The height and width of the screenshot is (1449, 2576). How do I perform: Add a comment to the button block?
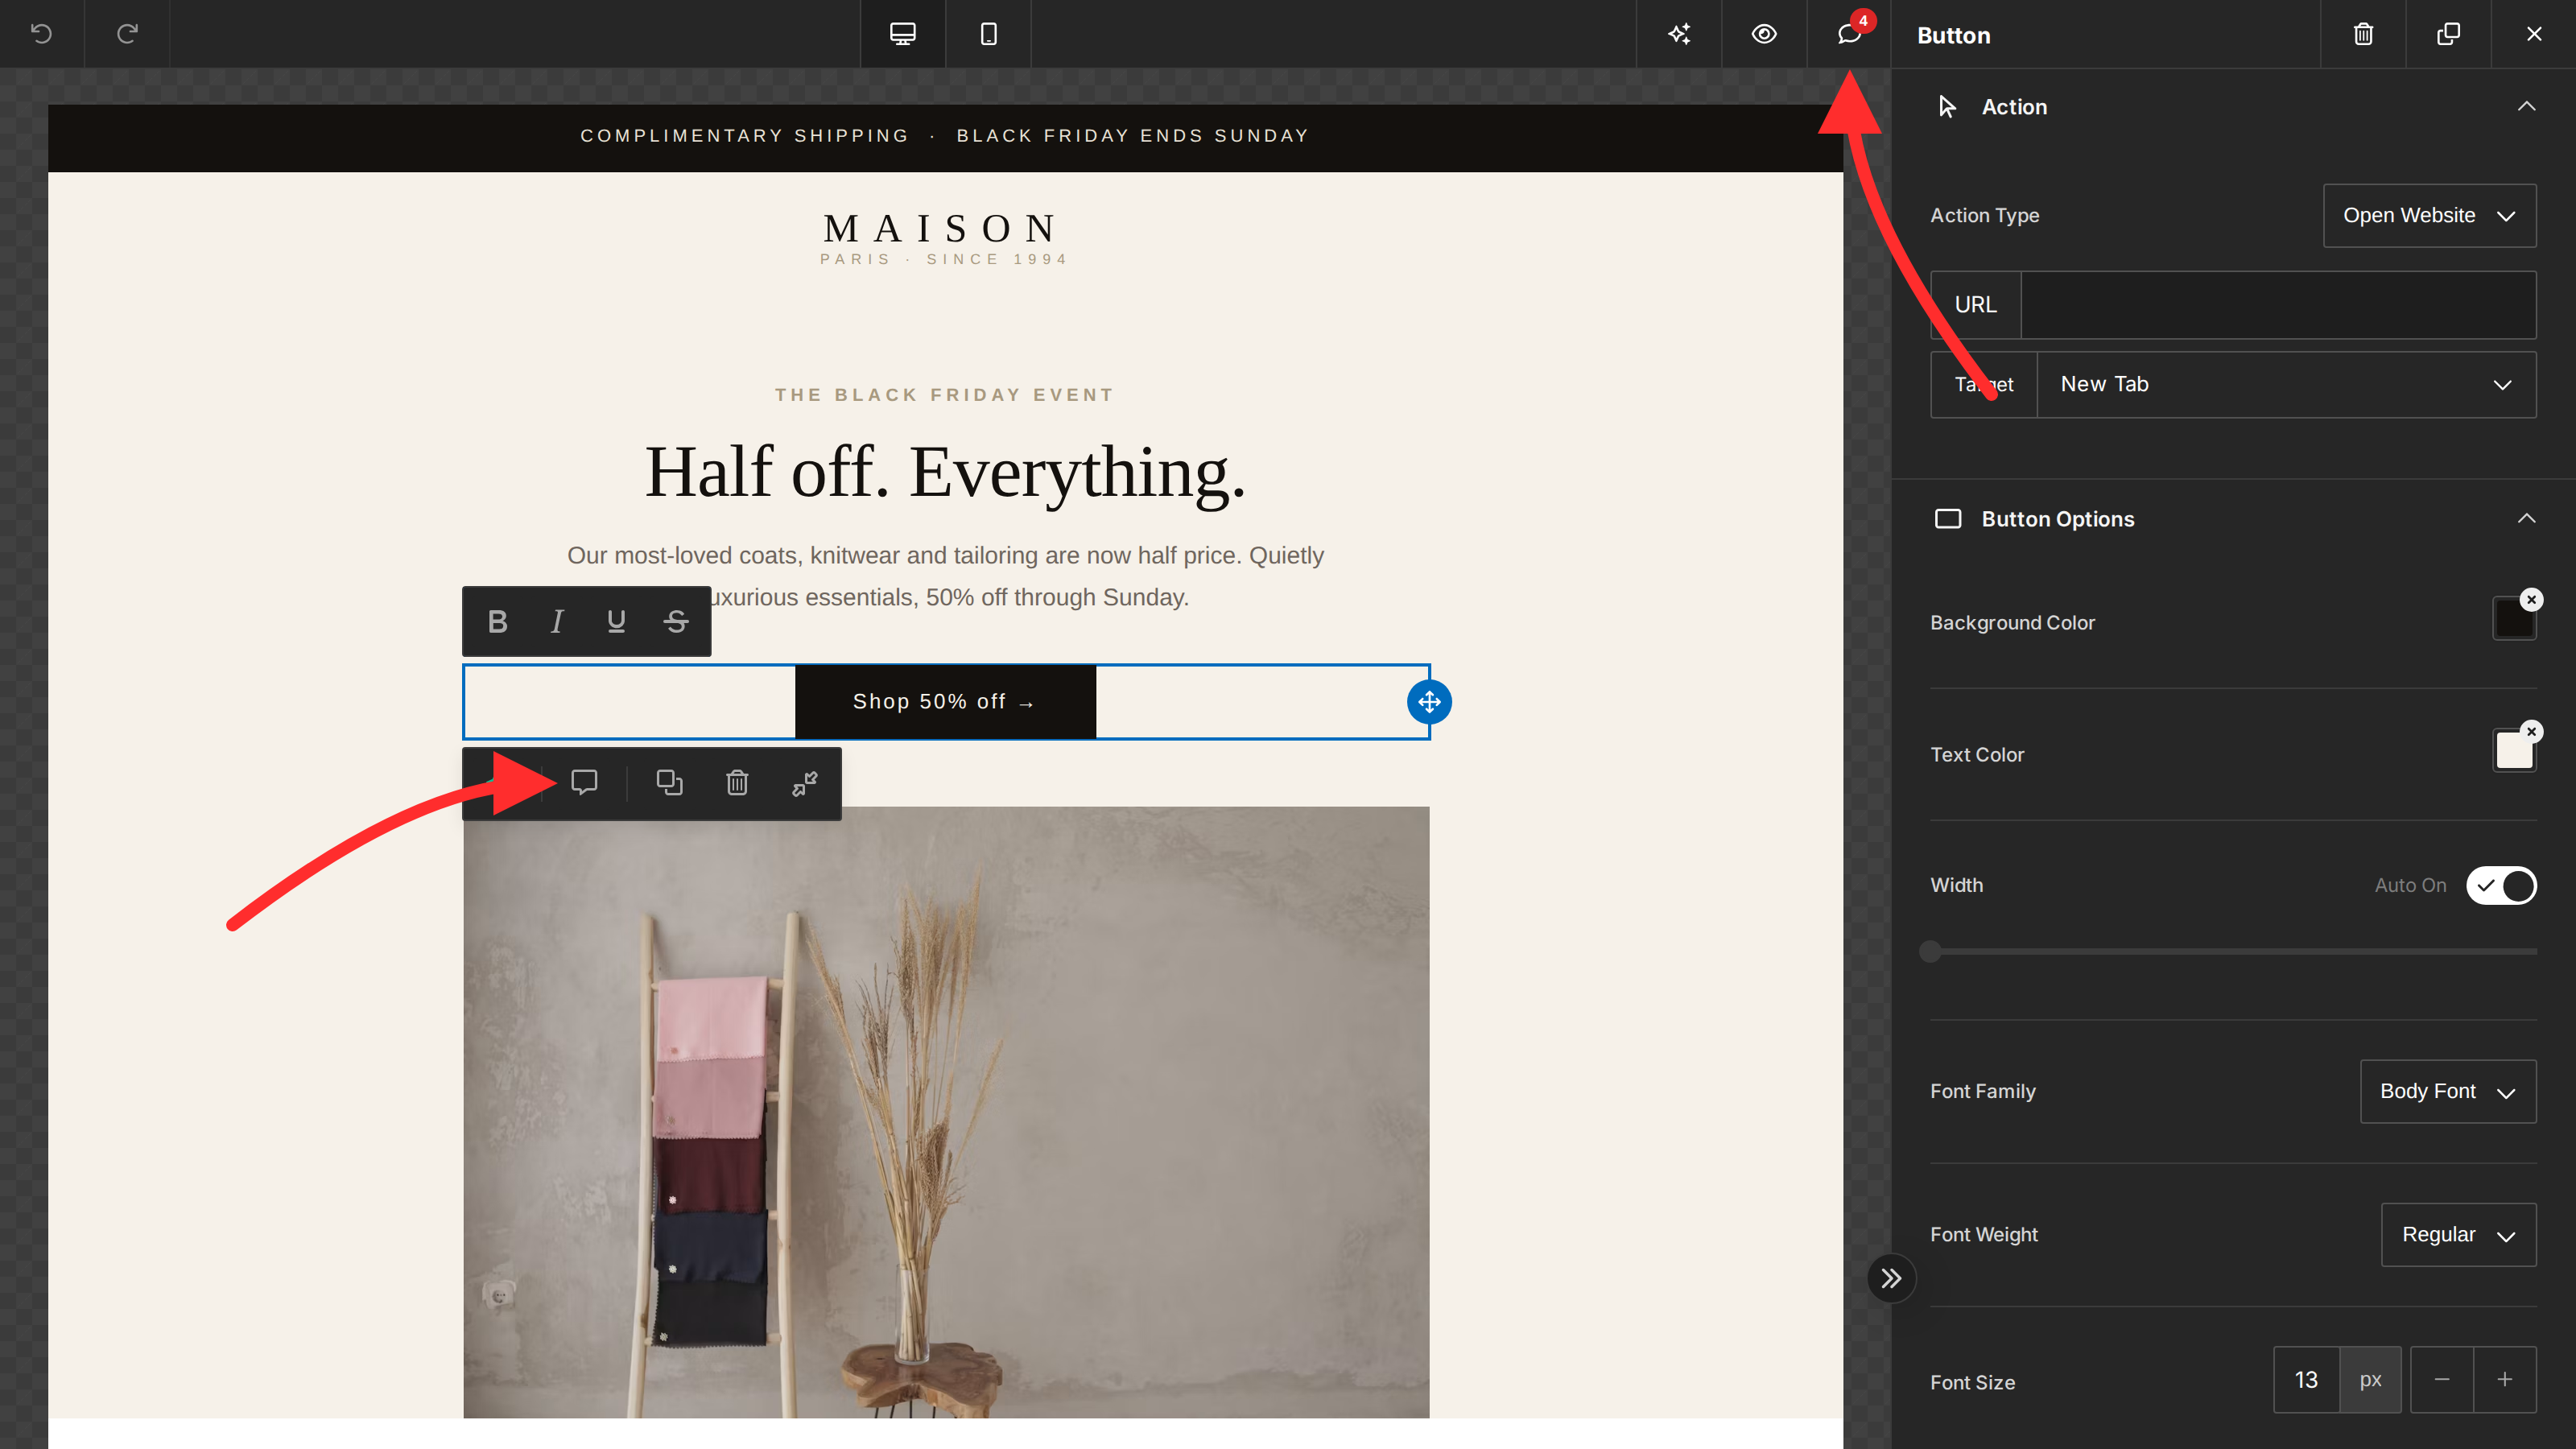click(584, 783)
